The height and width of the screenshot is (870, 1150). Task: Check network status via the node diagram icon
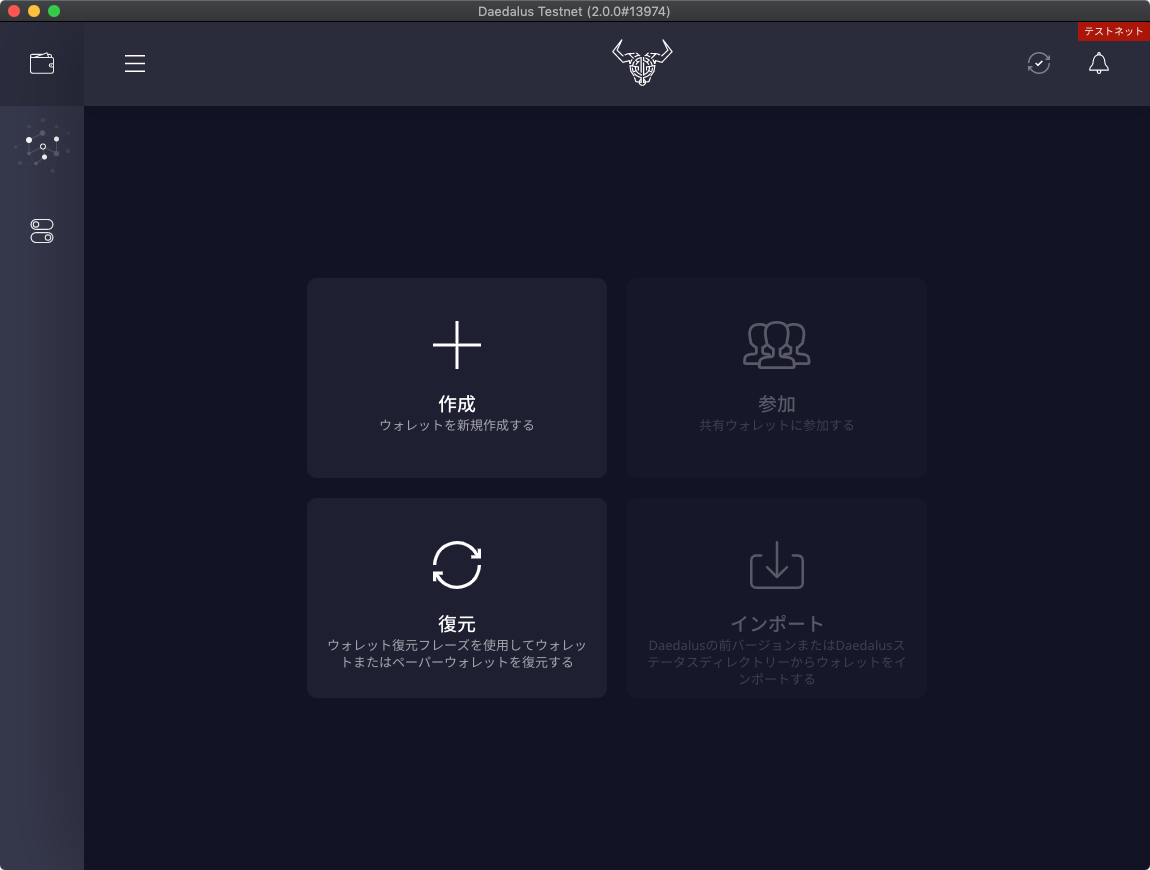[41, 145]
